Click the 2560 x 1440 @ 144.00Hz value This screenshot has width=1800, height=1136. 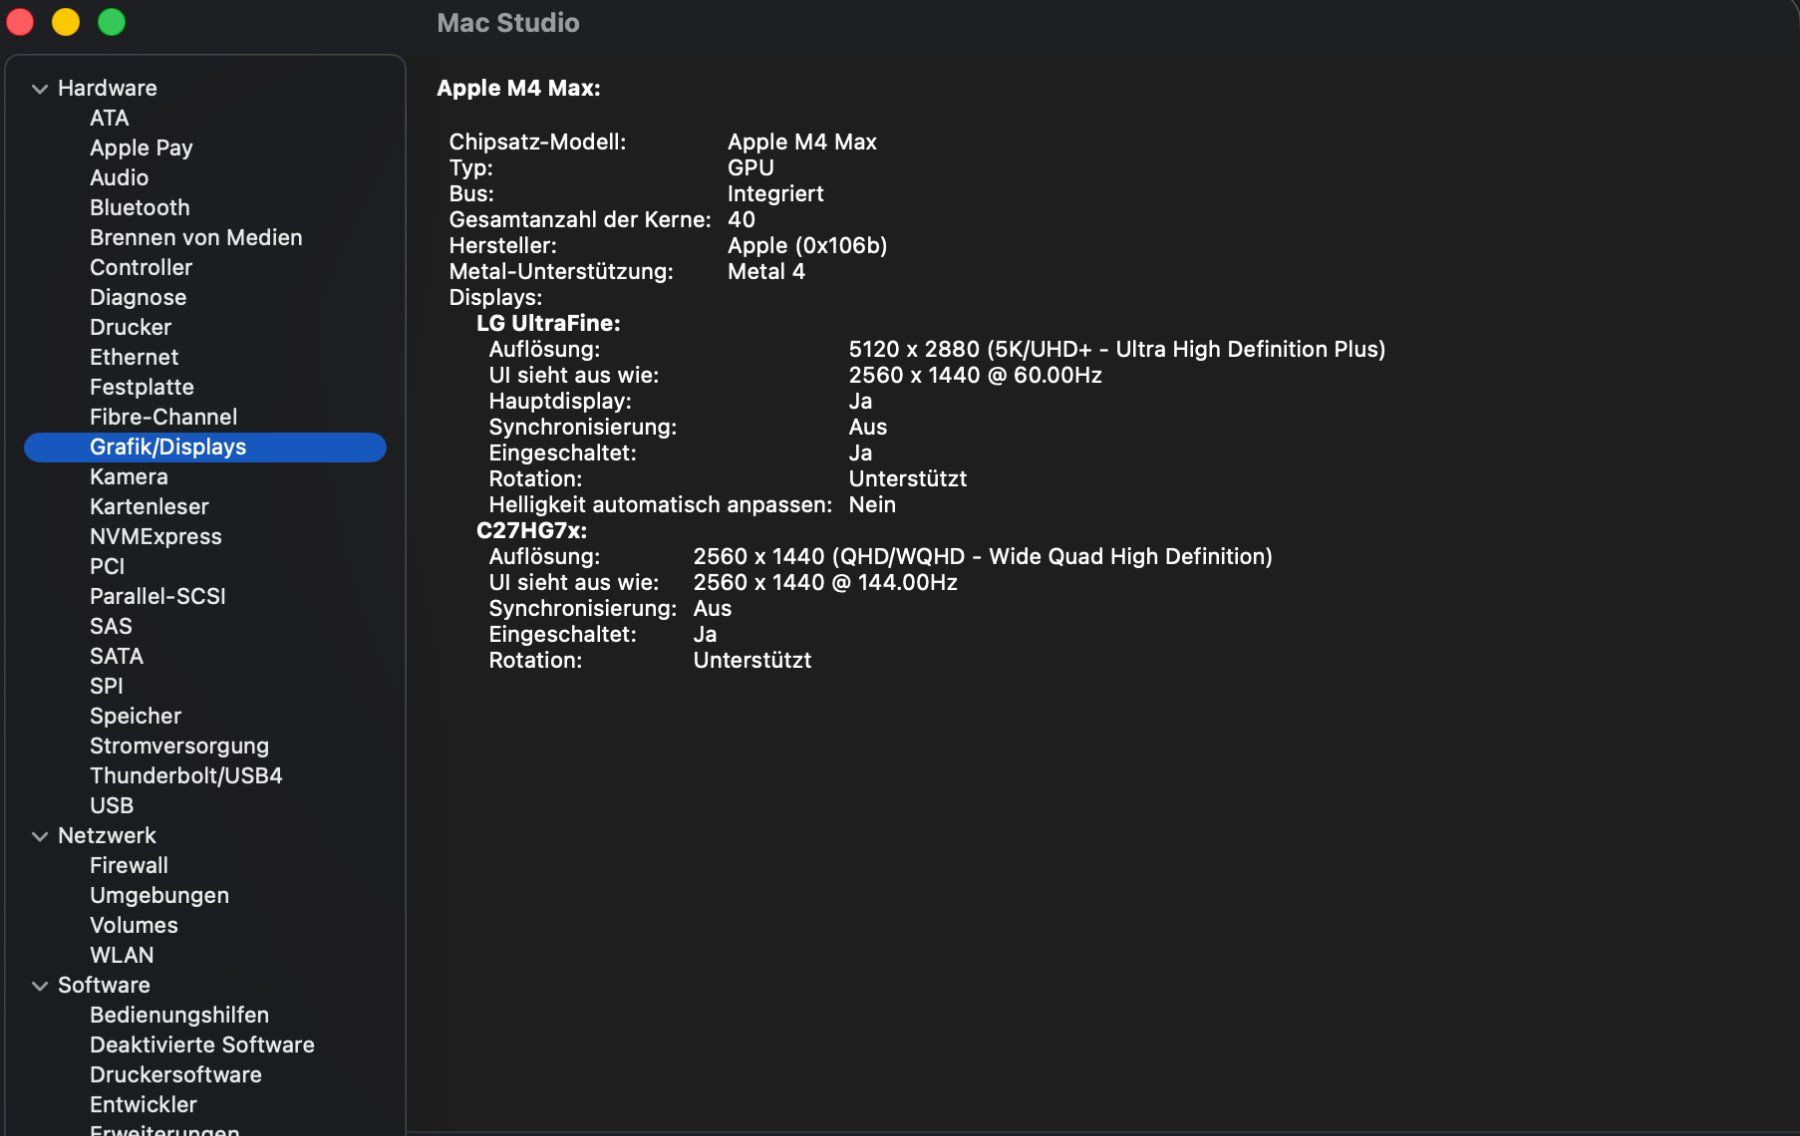click(x=825, y=583)
